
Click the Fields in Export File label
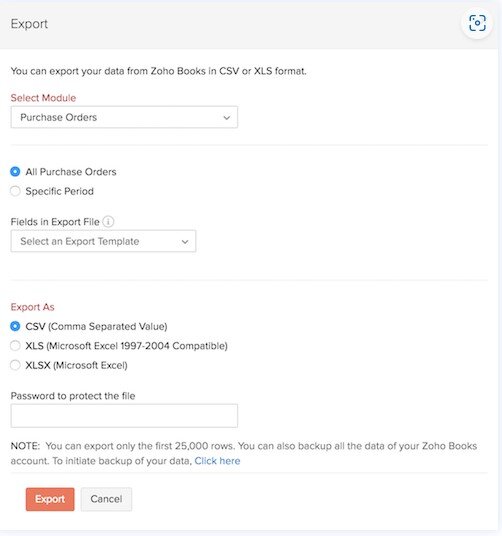55,222
